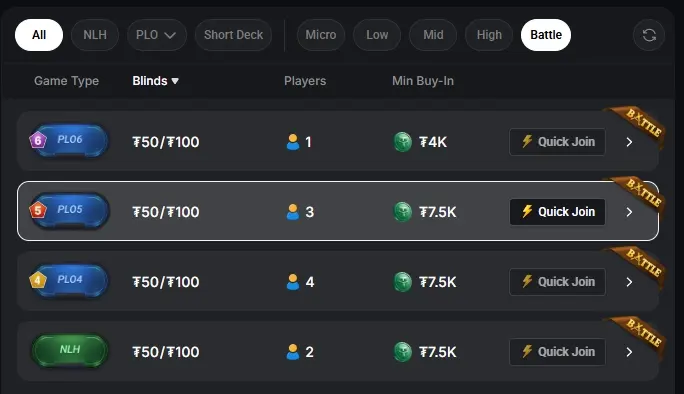Toggle the Micro stakes filter

[x=321, y=35]
